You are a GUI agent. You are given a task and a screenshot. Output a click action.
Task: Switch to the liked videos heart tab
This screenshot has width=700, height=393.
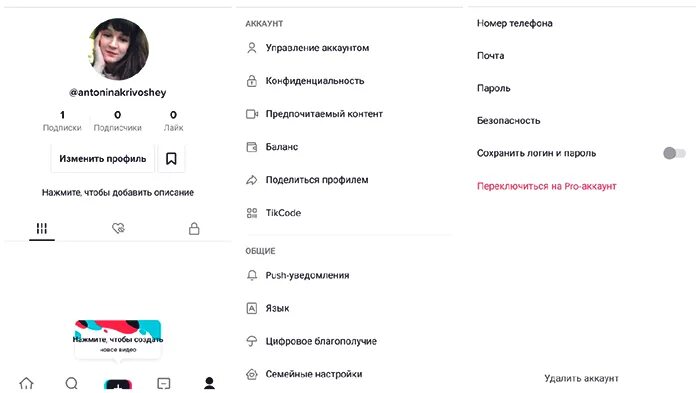(x=118, y=228)
